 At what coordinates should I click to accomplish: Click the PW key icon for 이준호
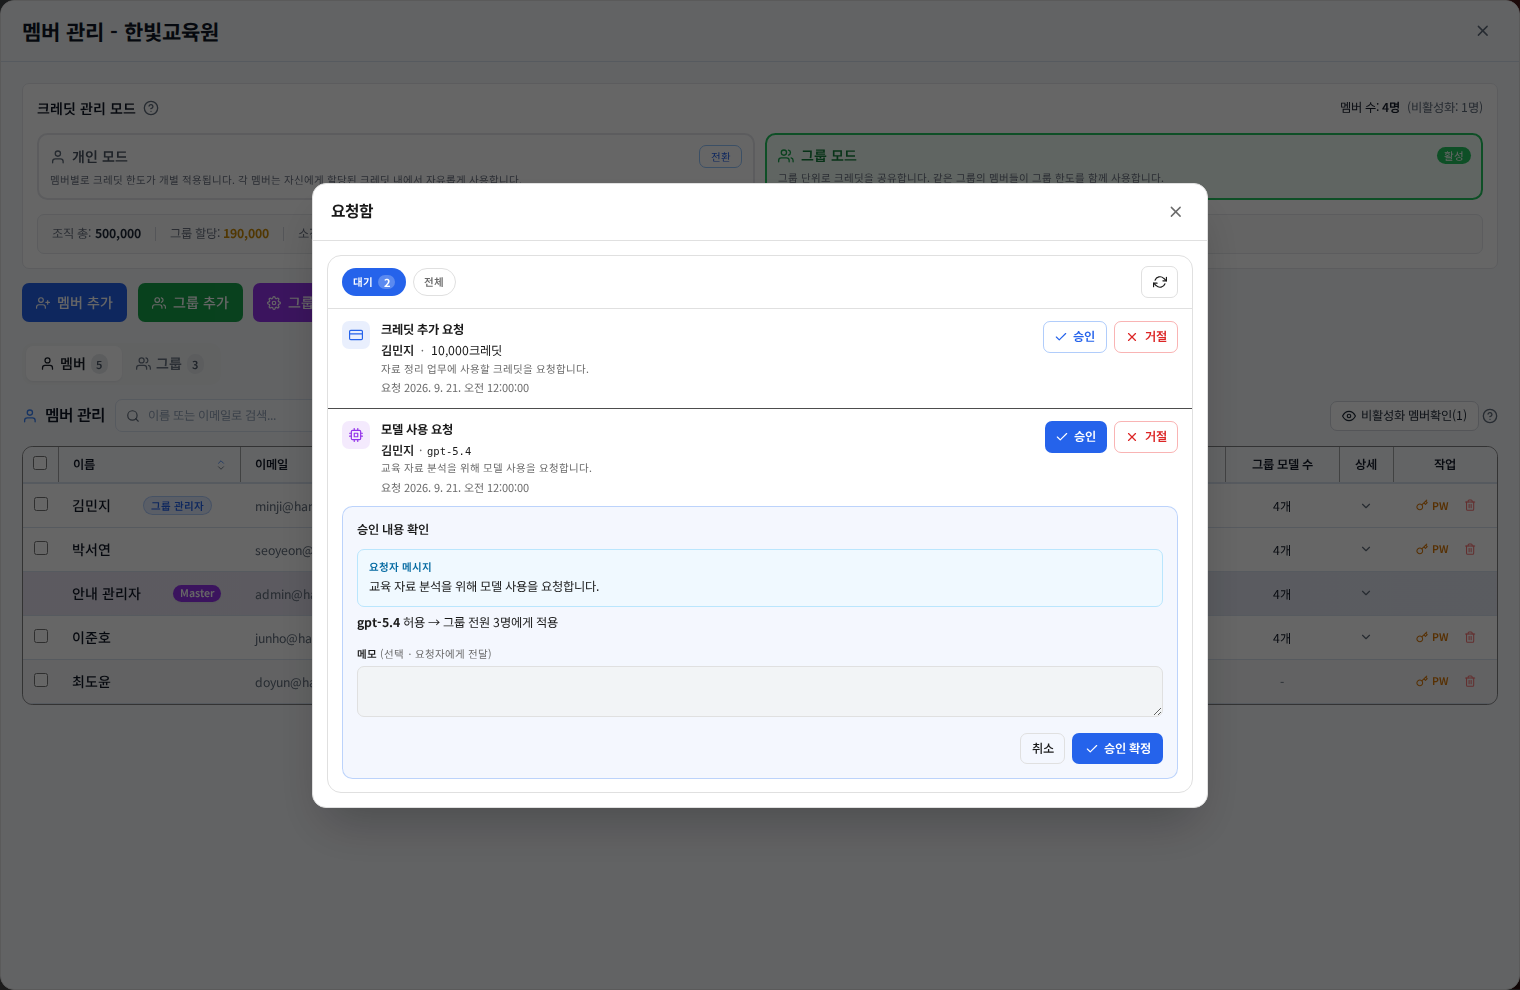point(1432,638)
